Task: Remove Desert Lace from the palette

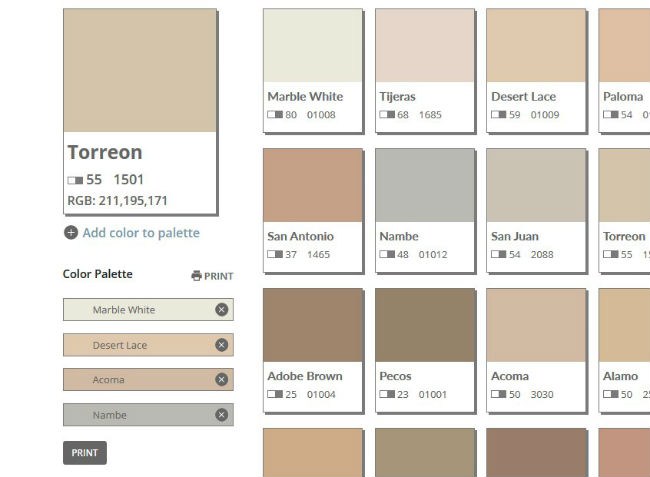Action: (222, 345)
